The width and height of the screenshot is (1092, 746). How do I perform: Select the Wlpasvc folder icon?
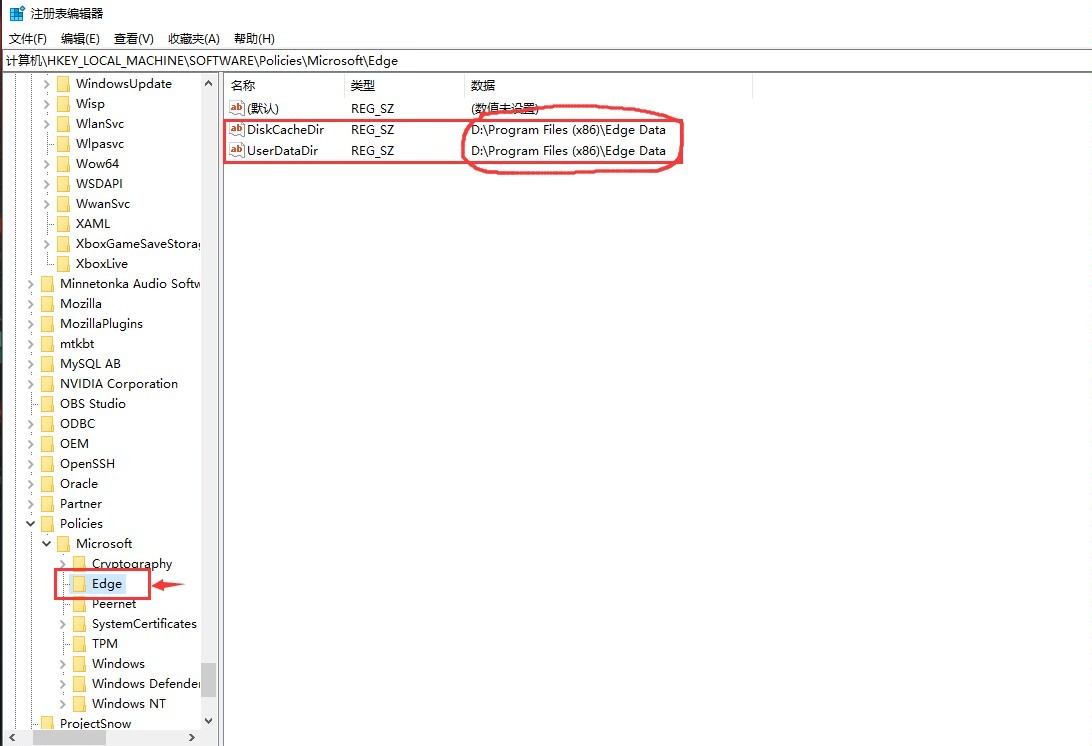click(63, 144)
